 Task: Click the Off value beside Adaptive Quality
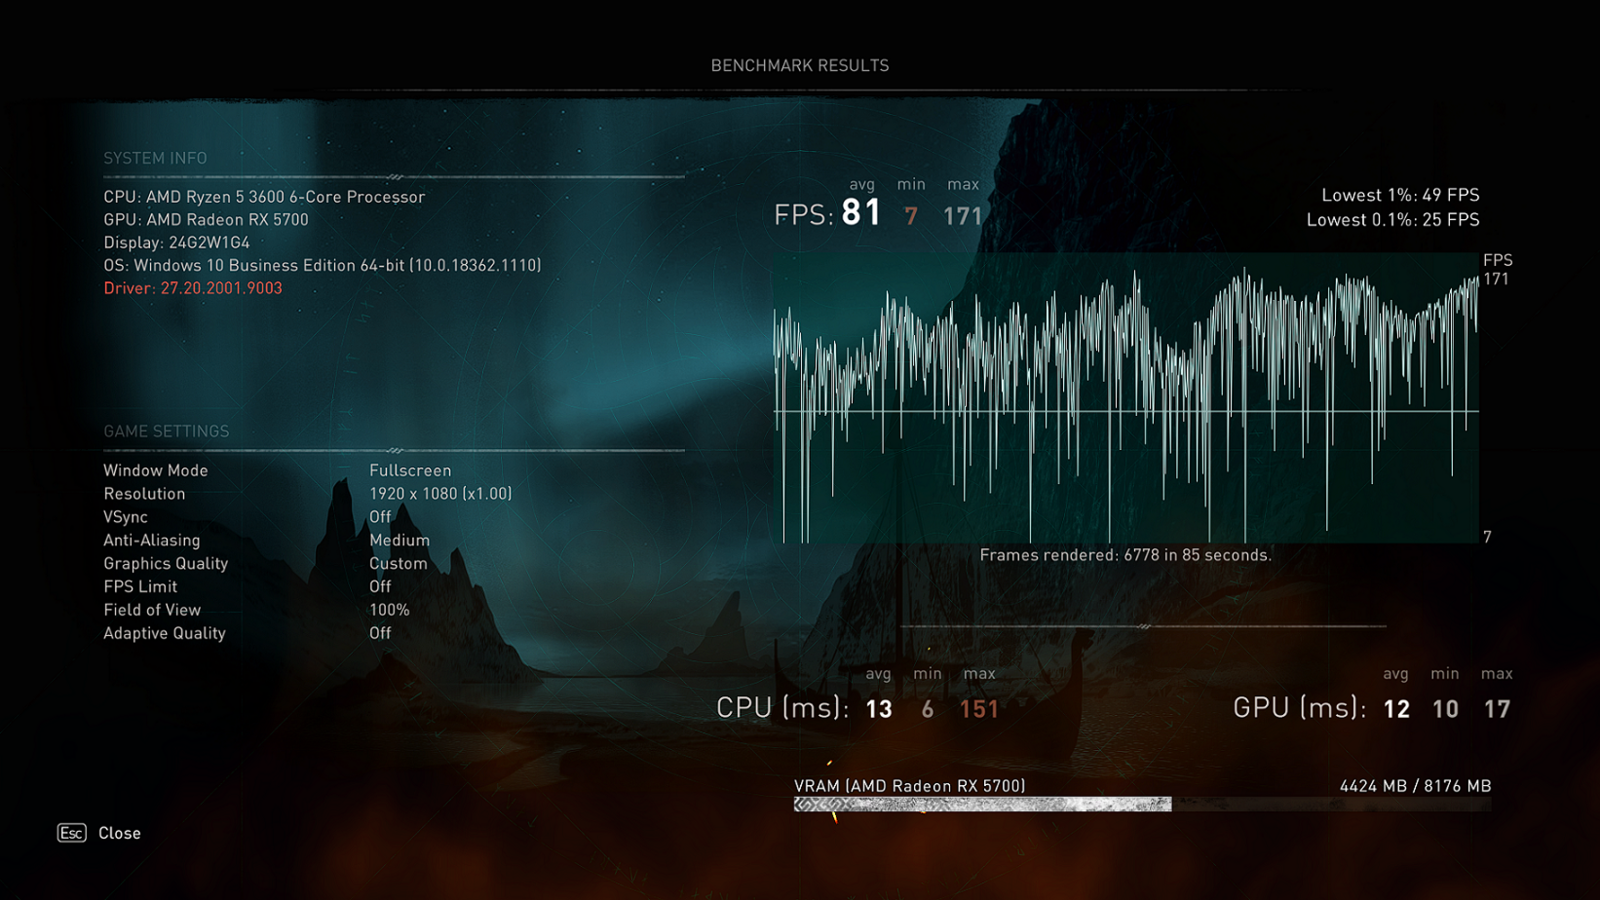point(380,633)
